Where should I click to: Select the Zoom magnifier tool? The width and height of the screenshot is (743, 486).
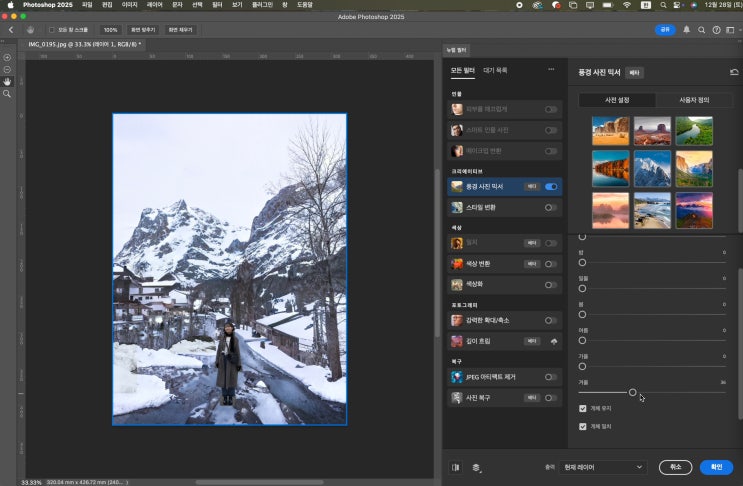[7, 93]
